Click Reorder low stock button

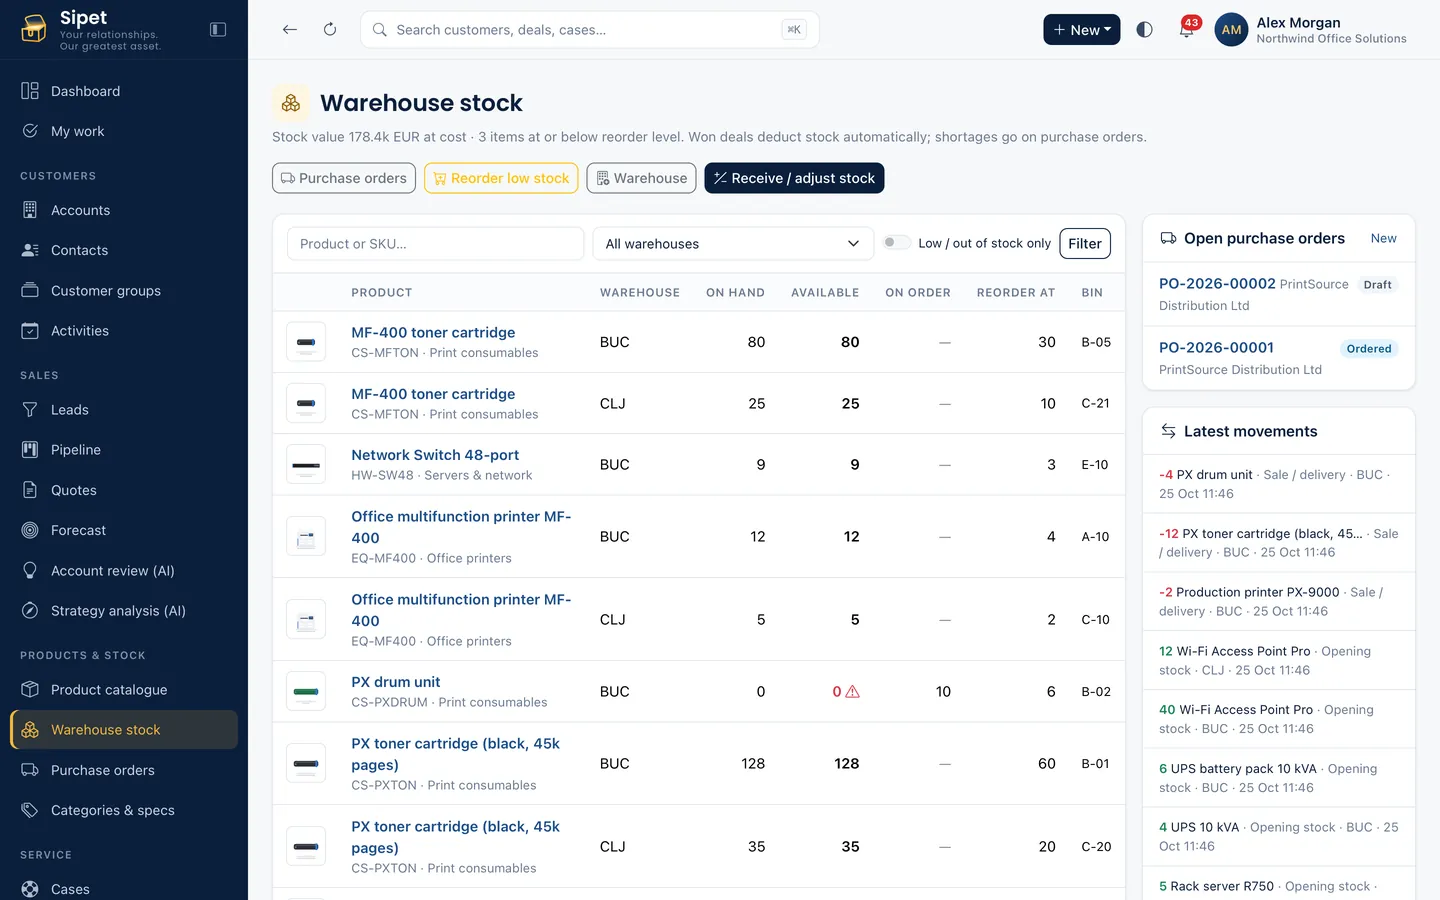click(x=501, y=178)
